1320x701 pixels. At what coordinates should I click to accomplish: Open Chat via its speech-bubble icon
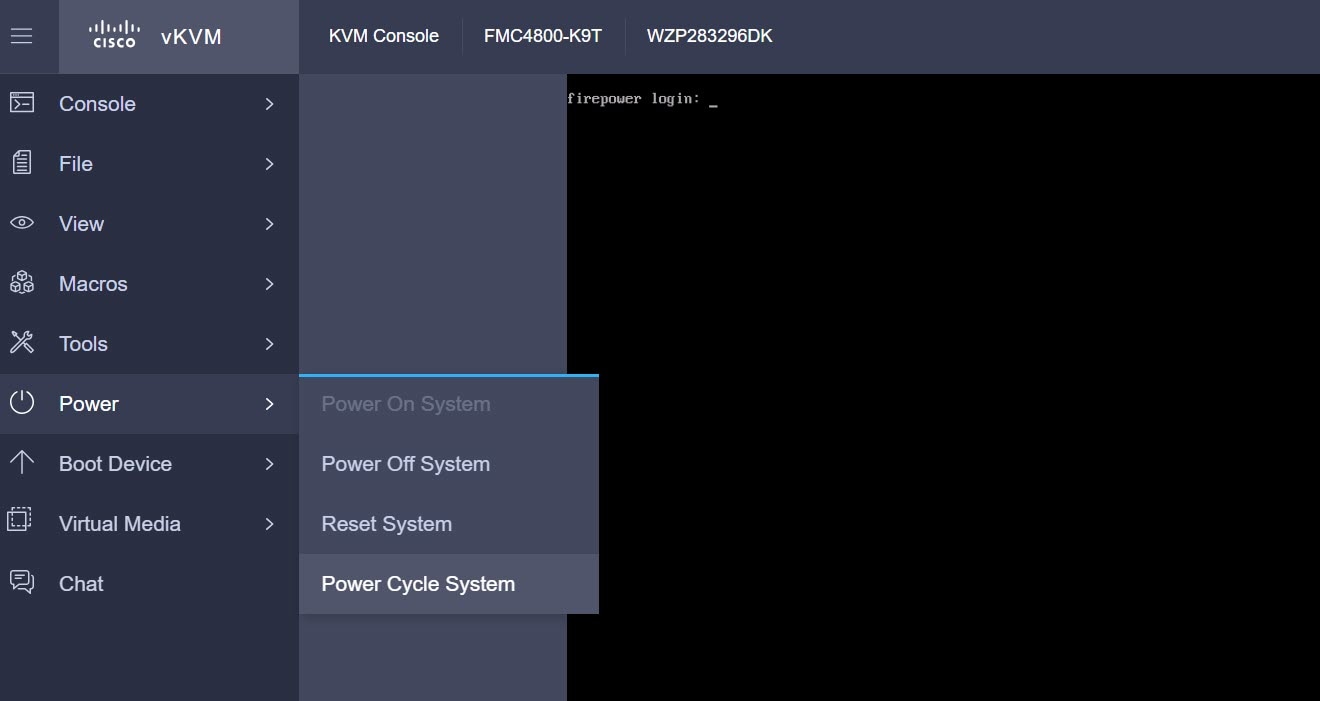tap(22, 583)
